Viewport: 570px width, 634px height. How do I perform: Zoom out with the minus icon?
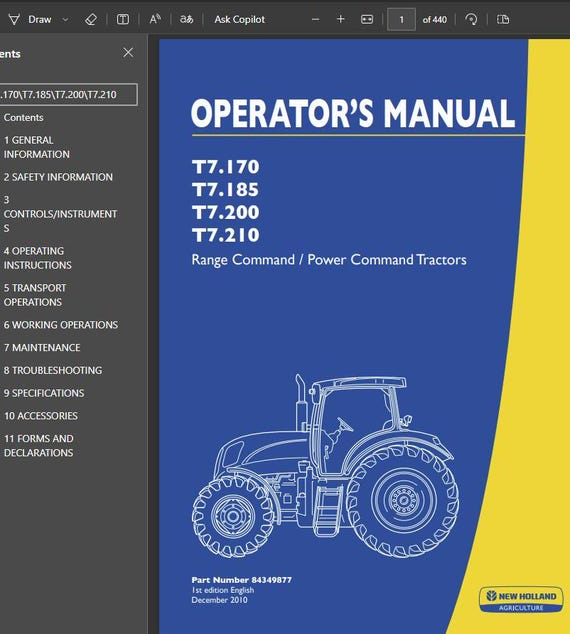[x=316, y=19]
